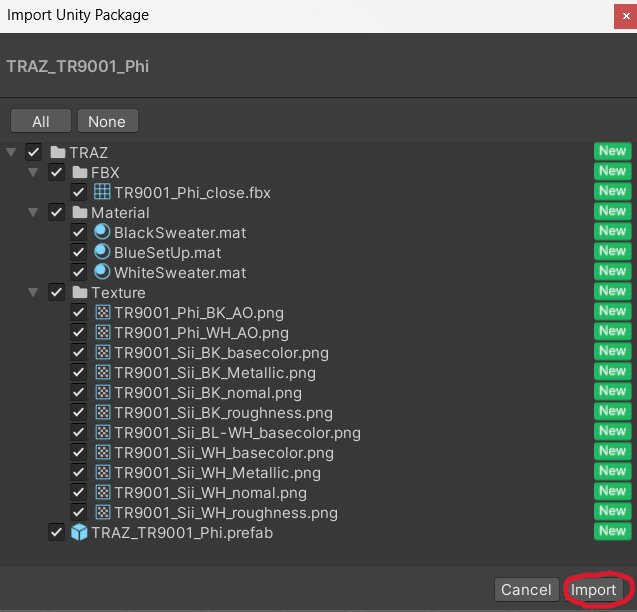637x612 pixels.
Task: Deselect everything with None button
Action: tap(107, 121)
